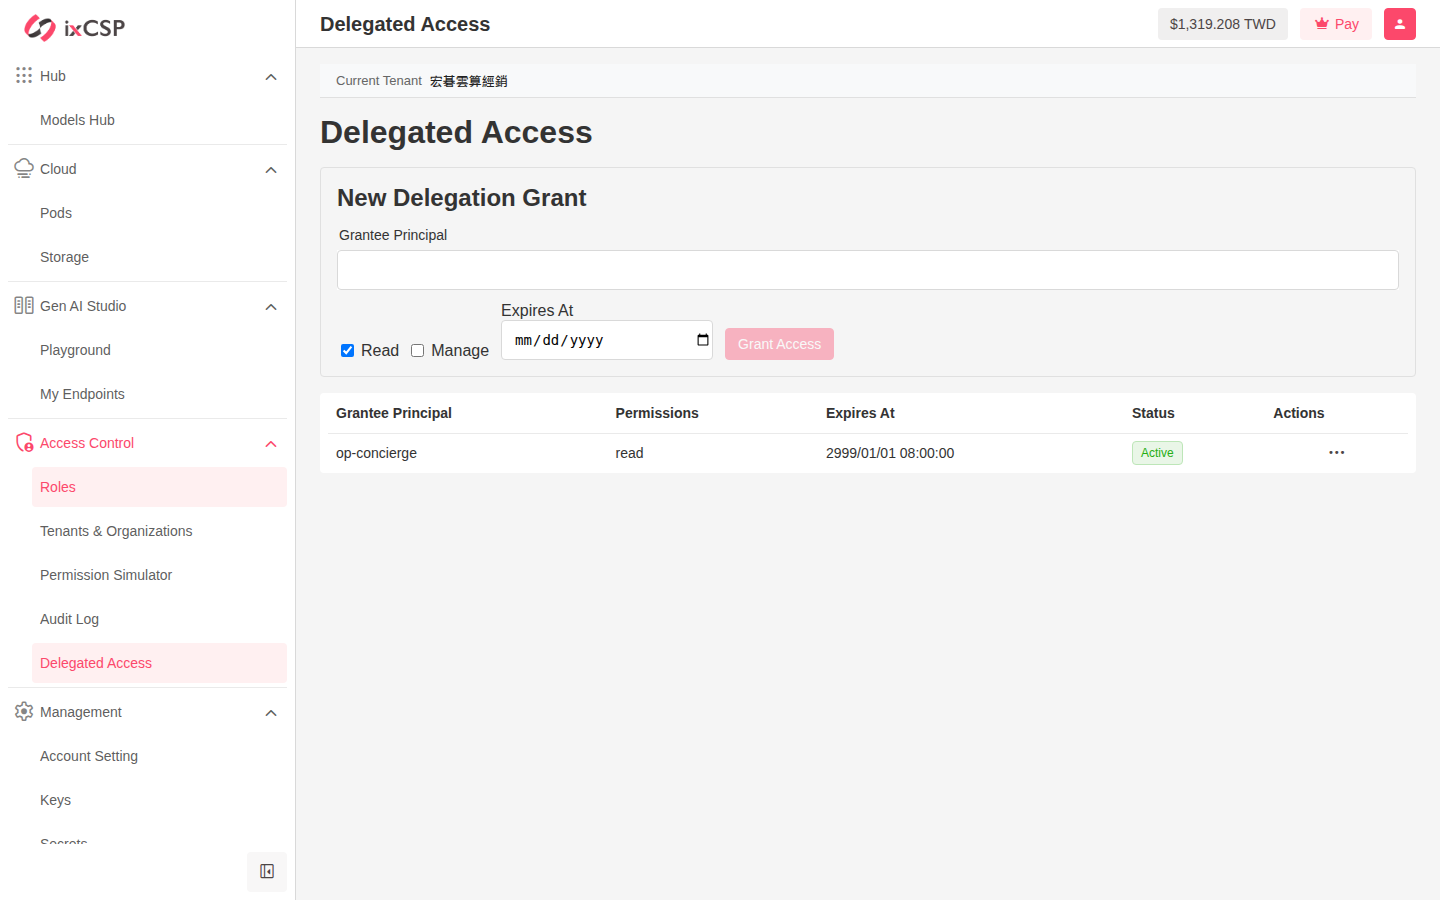Click the Gen AI Studio book icon
Viewport: 1440px width, 900px height.
pyautogui.click(x=24, y=306)
